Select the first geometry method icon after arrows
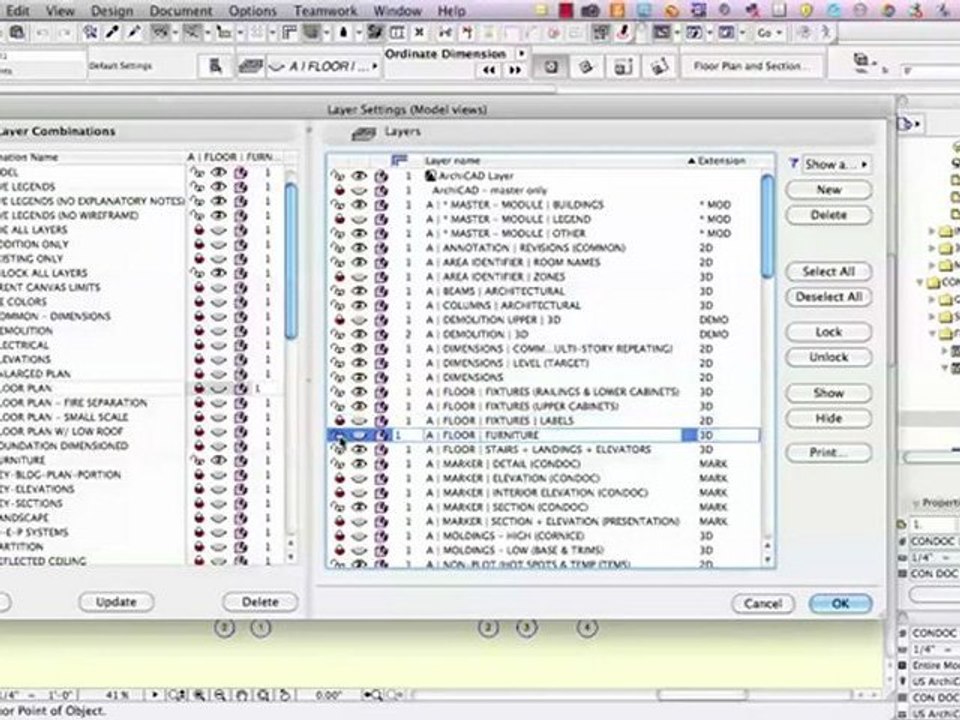This screenshot has width=960, height=720. 550,66
